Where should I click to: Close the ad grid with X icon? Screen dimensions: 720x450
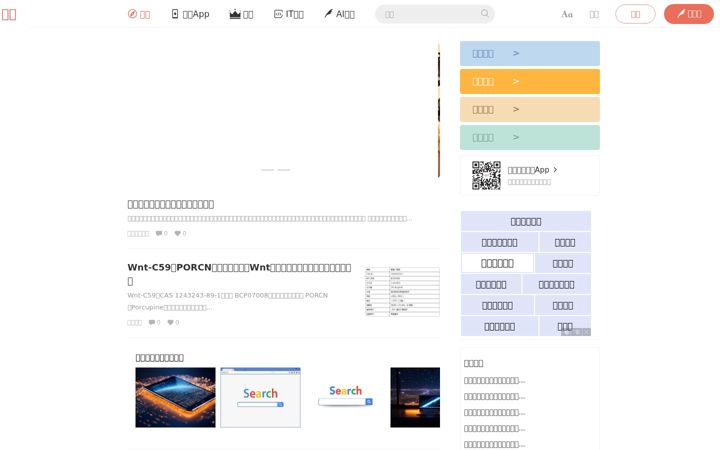point(586,332)
